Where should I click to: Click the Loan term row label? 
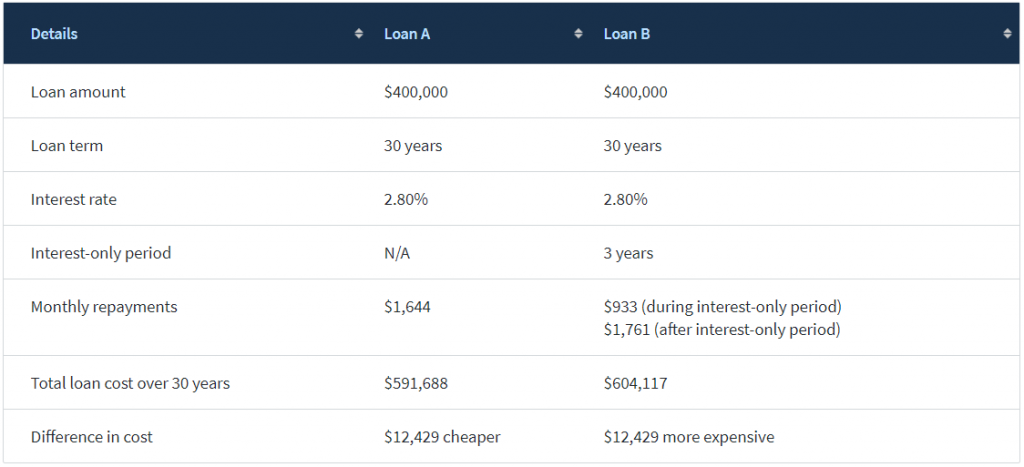67,146
